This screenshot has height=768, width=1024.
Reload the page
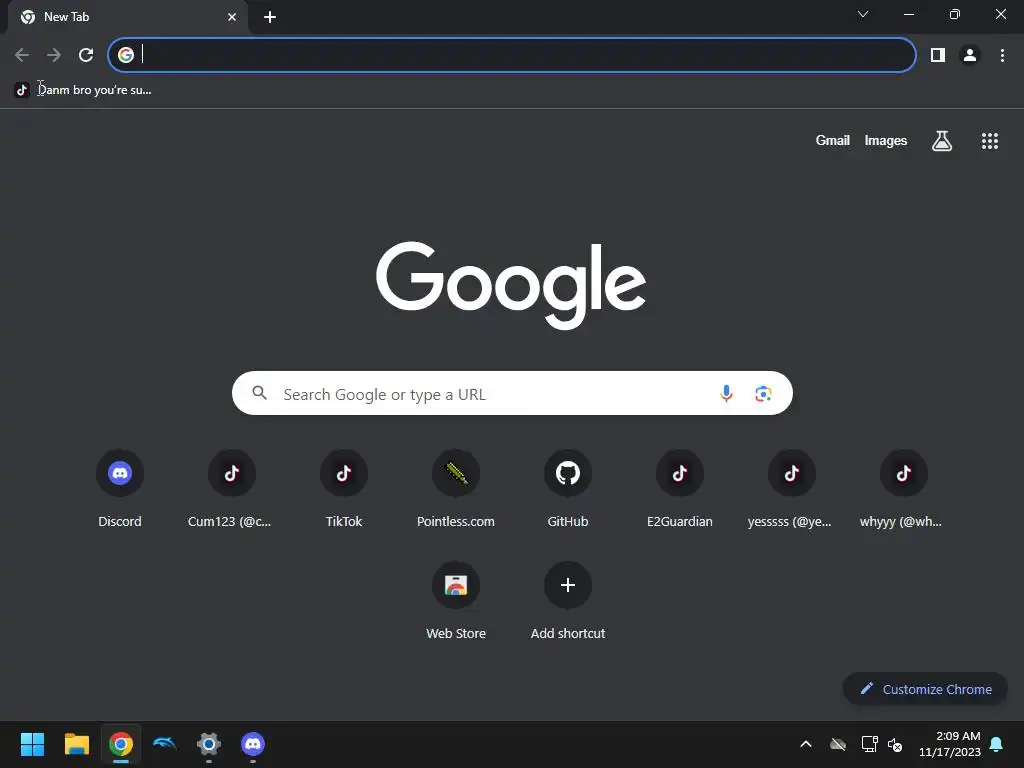pos(86,55)
